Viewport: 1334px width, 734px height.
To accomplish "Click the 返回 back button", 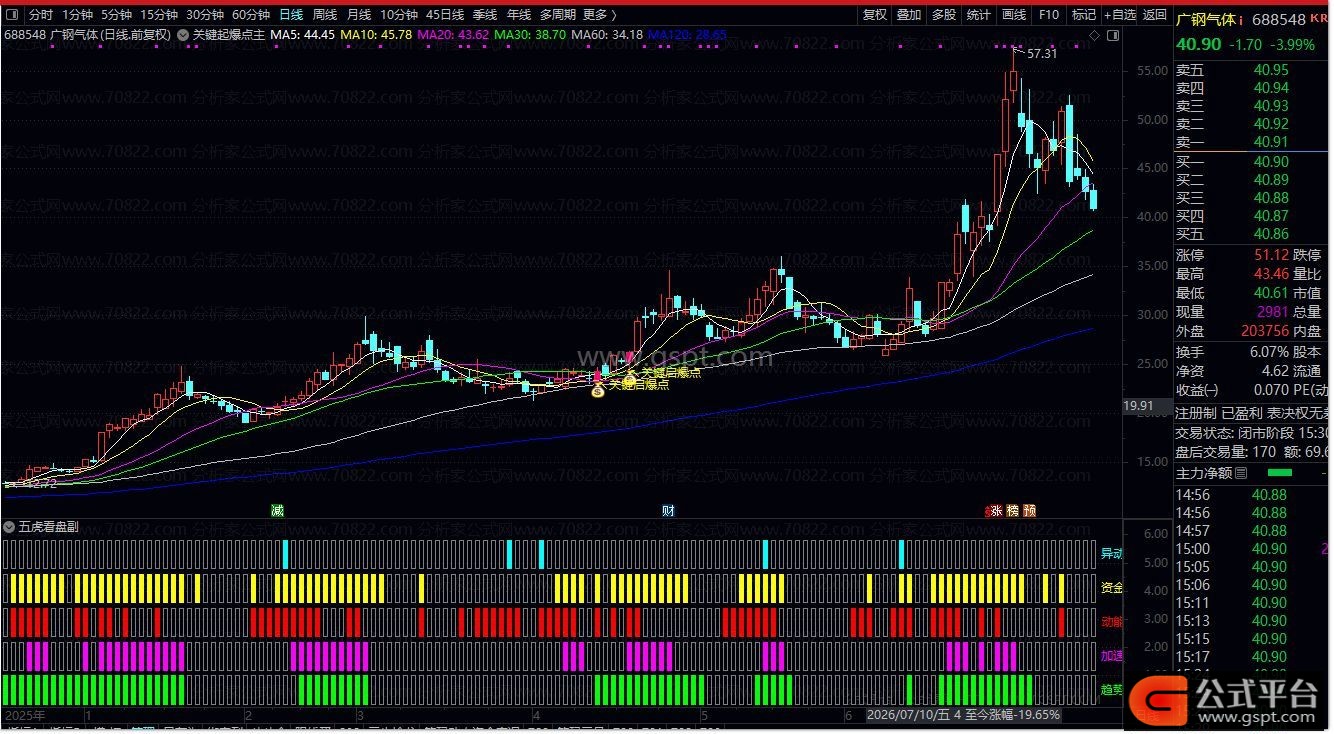I will [x=1155, y=15].
